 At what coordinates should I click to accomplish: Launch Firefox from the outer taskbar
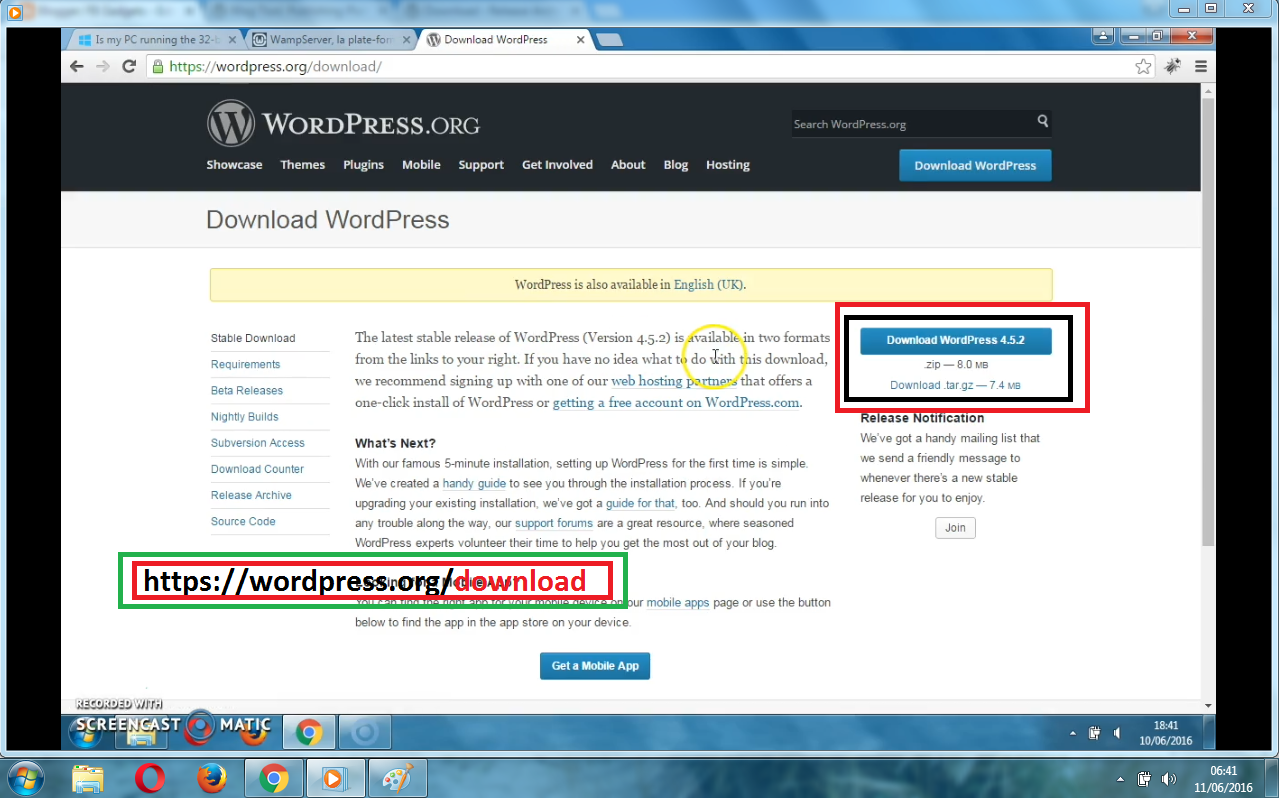point(212,779)
